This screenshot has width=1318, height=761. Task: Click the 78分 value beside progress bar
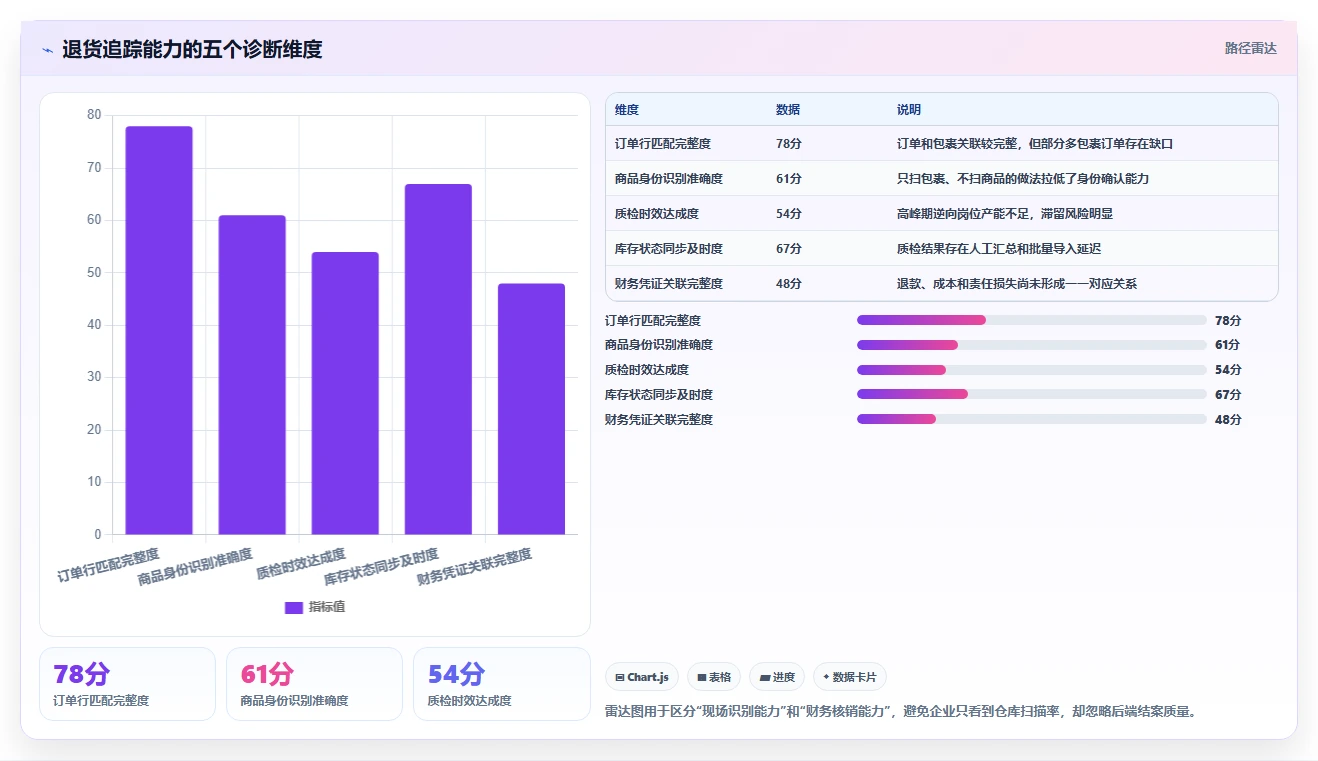pyautogui.click(x=1228, y=321)
